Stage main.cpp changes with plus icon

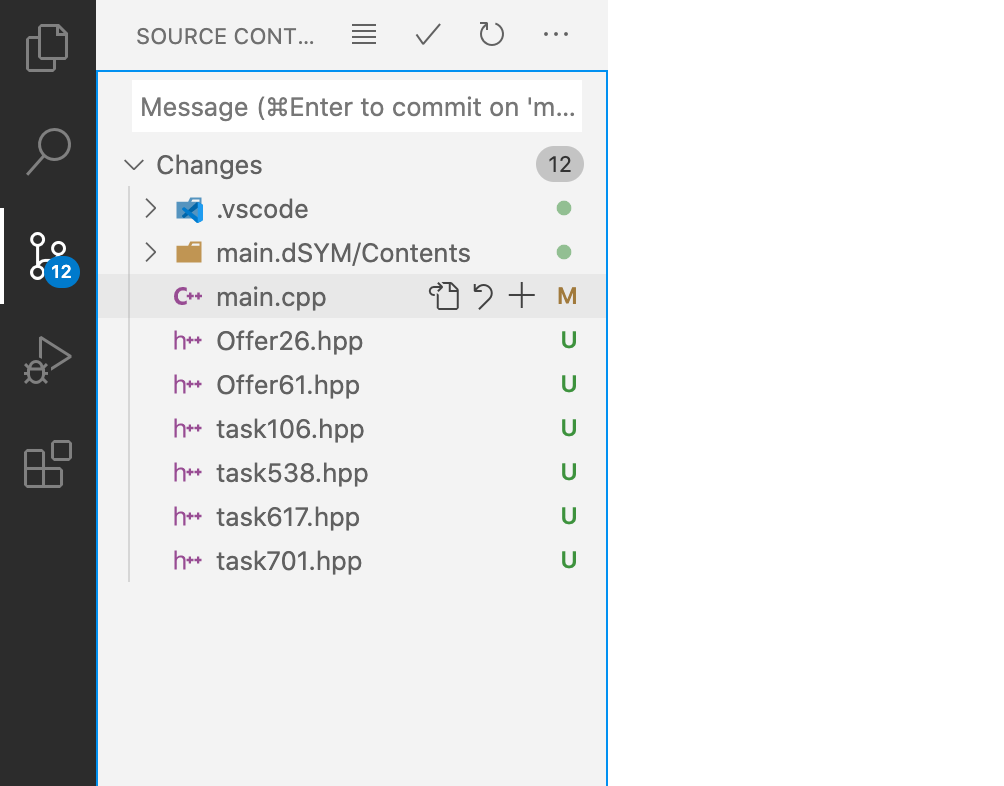(522, 296)
